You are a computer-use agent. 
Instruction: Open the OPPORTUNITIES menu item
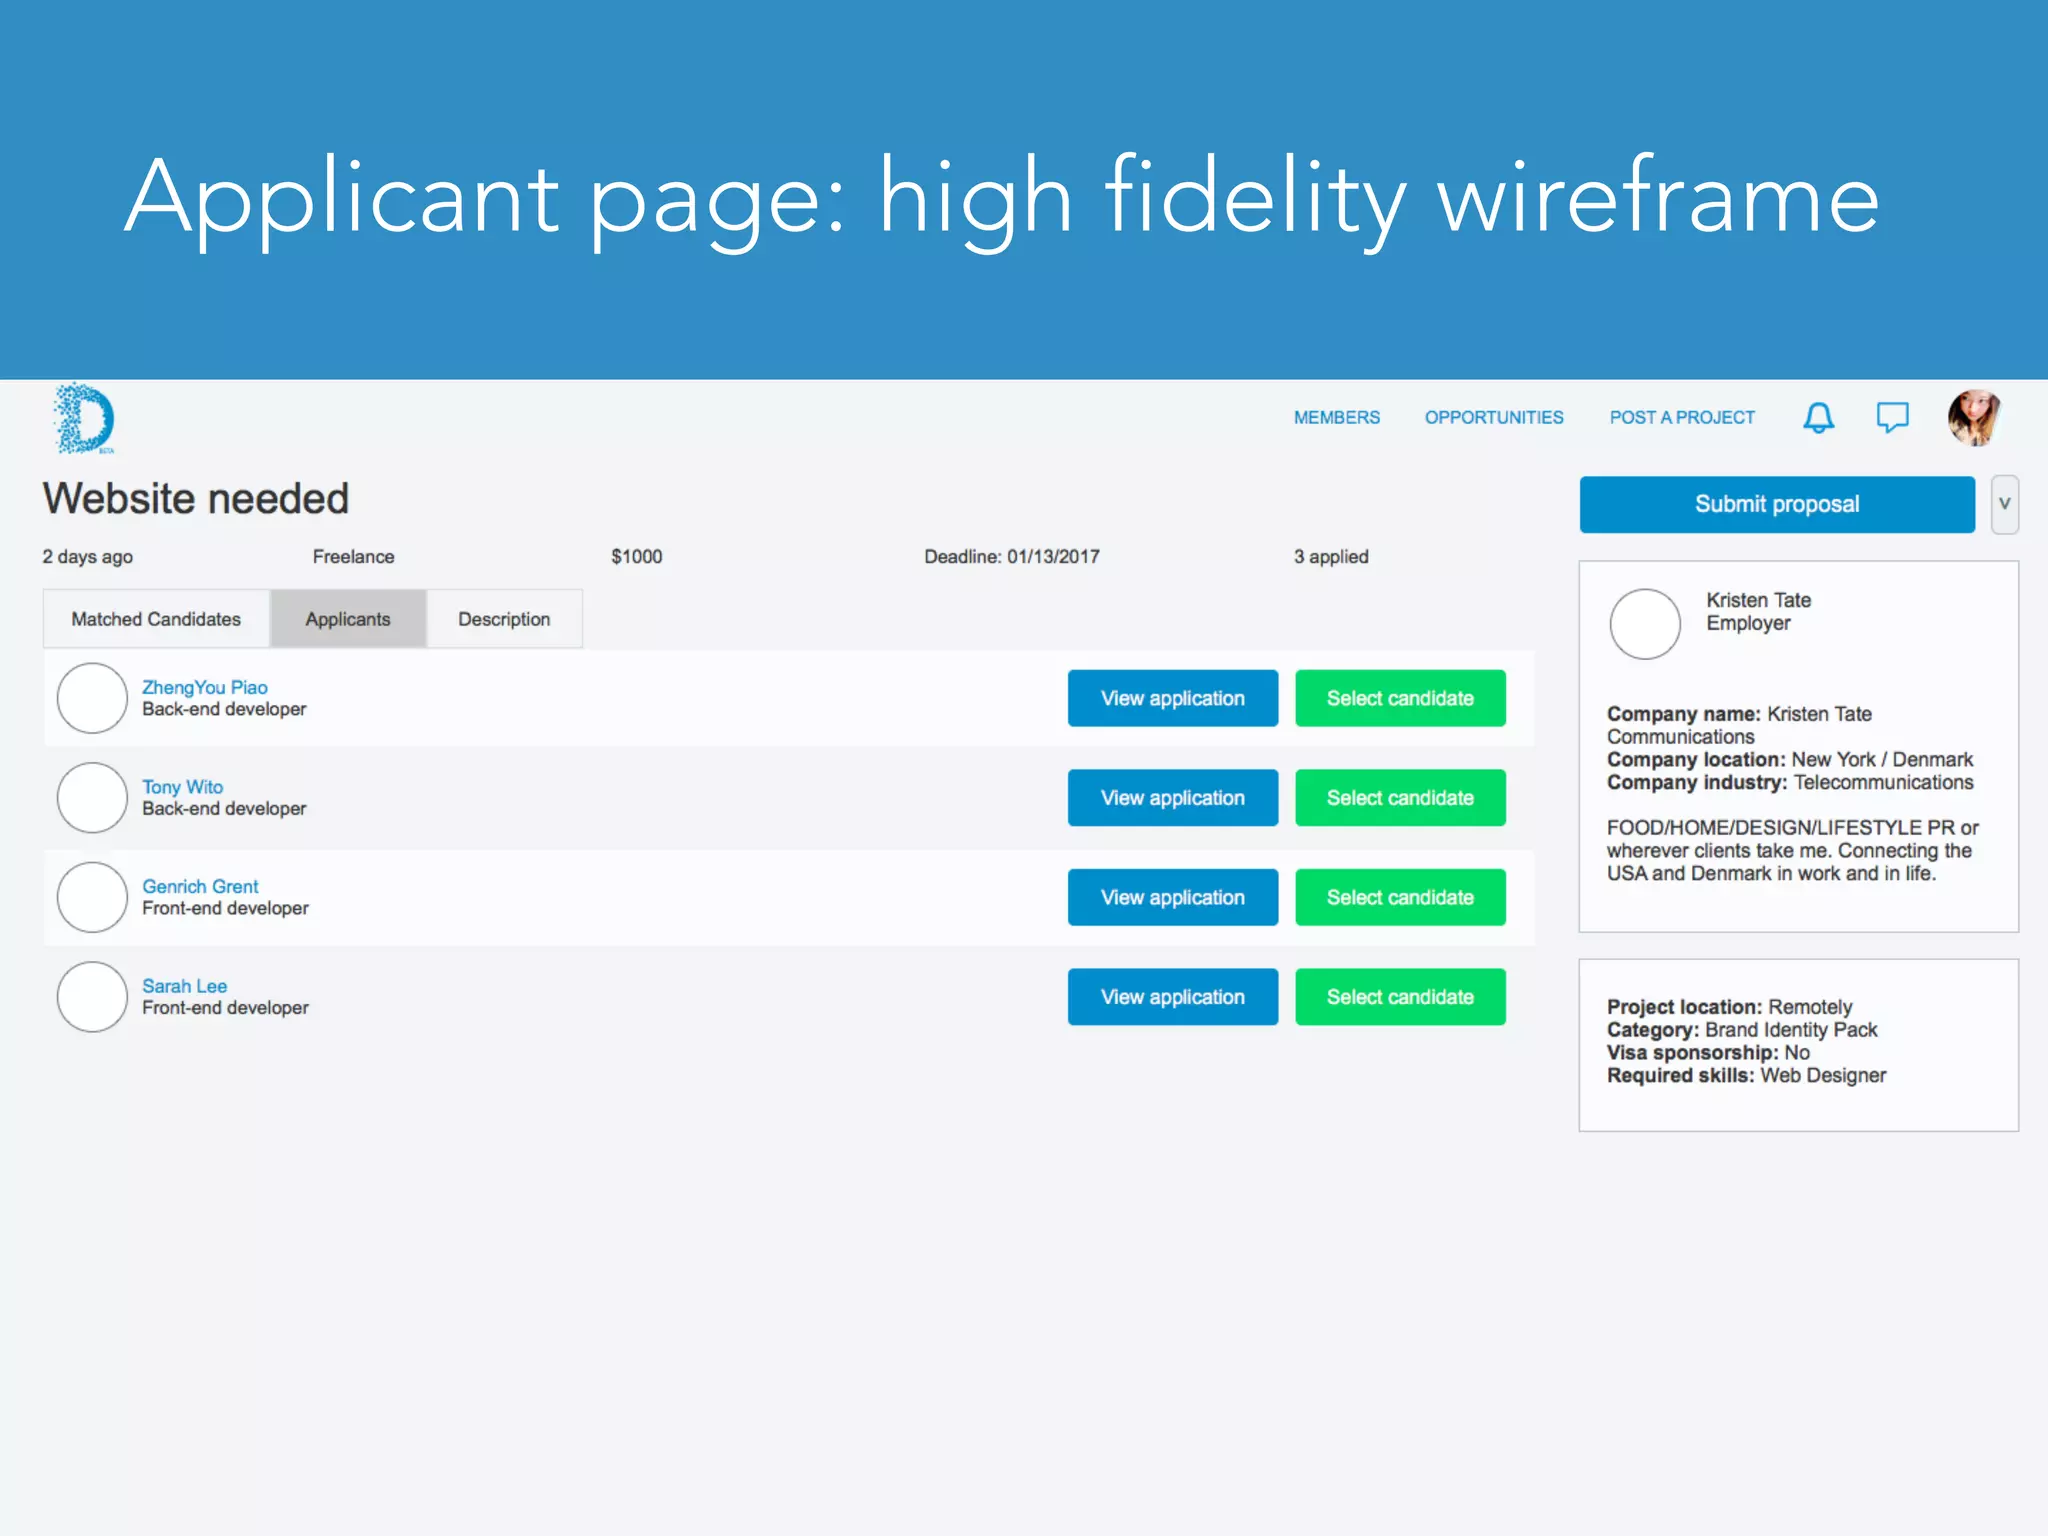click(x=1494, y=418)
